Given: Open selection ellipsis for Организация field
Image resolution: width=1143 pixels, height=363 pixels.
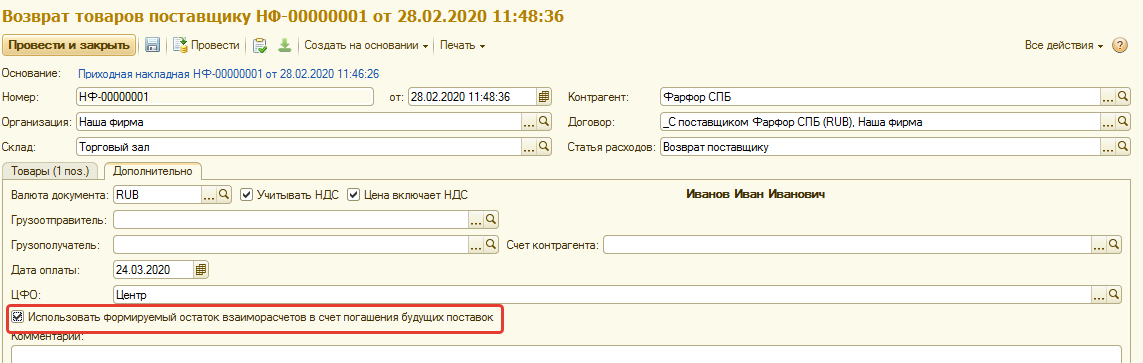Looking at the screenshot, I should pos(529,122).
